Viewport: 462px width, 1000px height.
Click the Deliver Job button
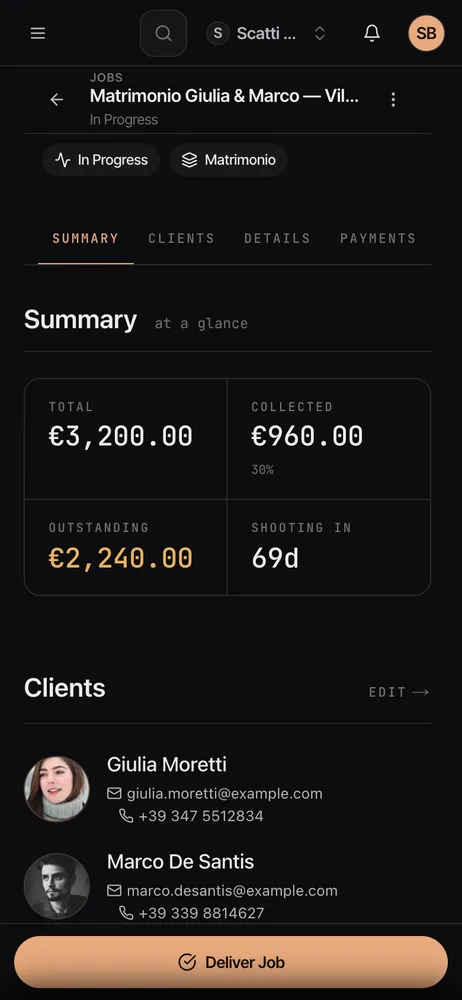click(231, 962)
